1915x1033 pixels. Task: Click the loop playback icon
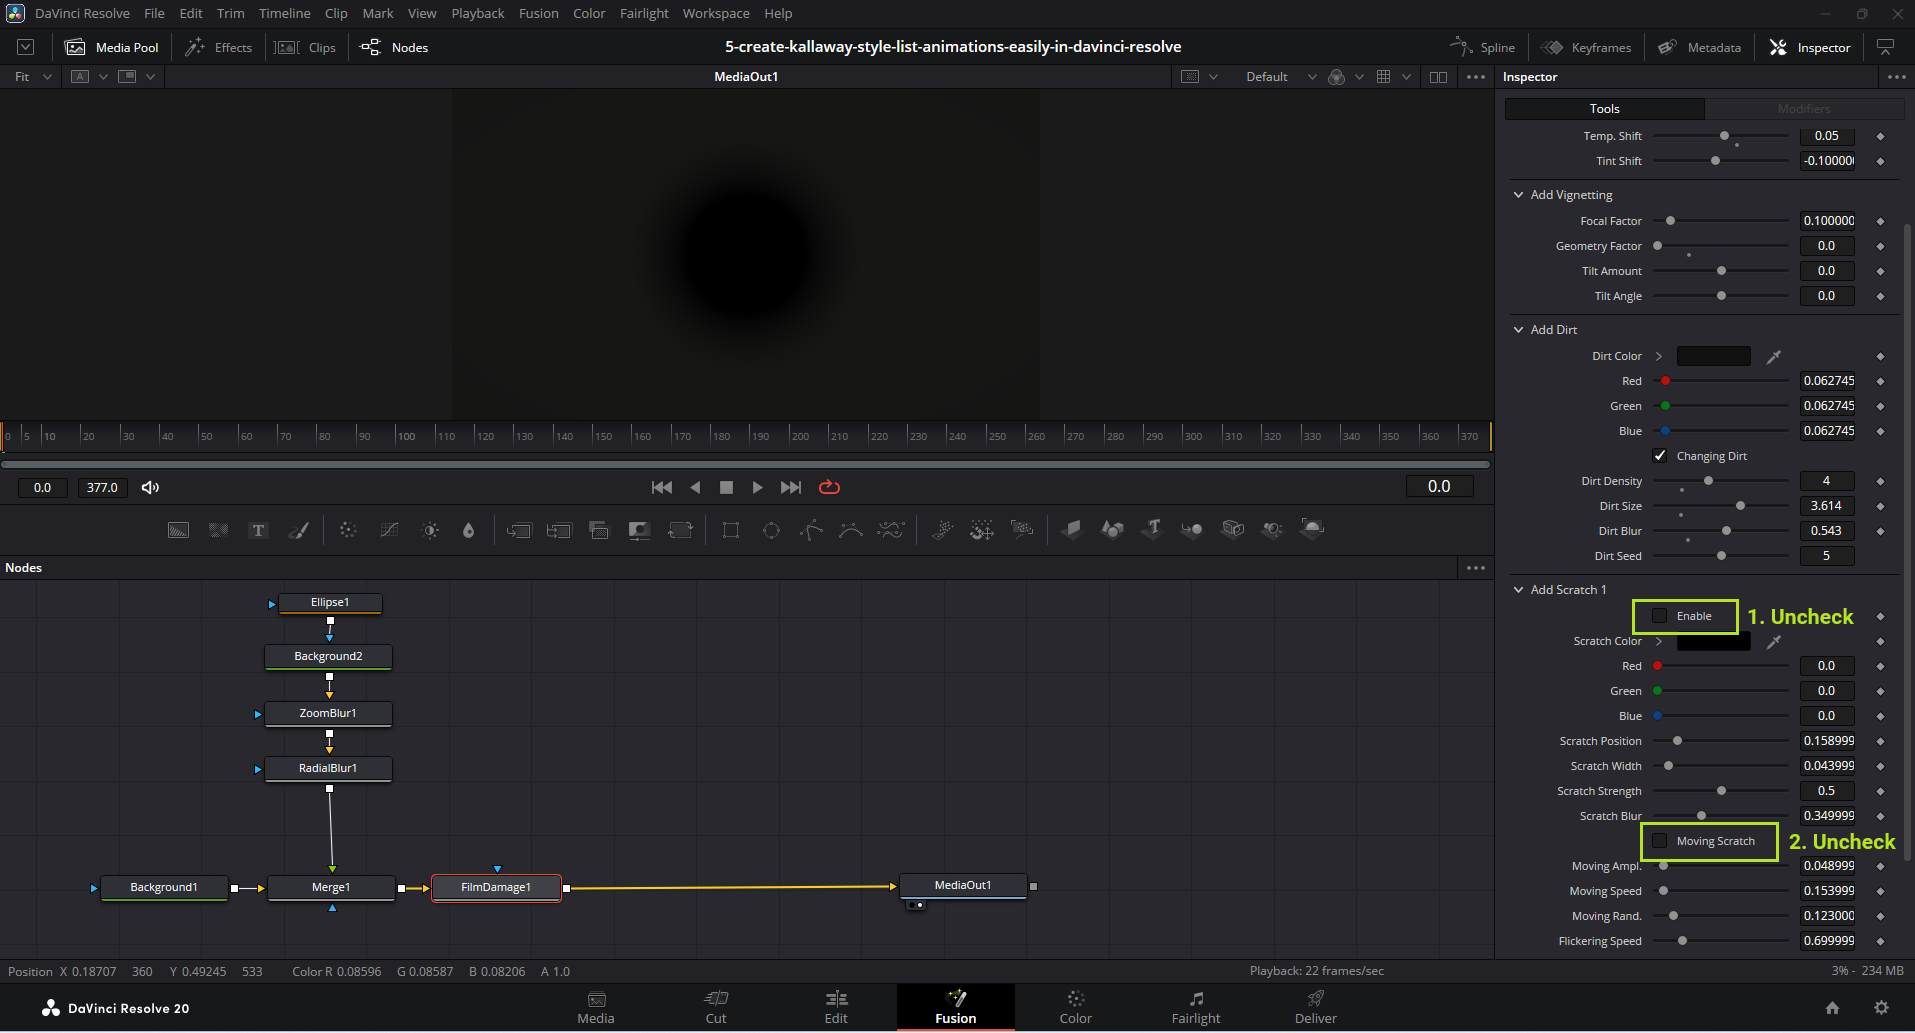(829, 488)
